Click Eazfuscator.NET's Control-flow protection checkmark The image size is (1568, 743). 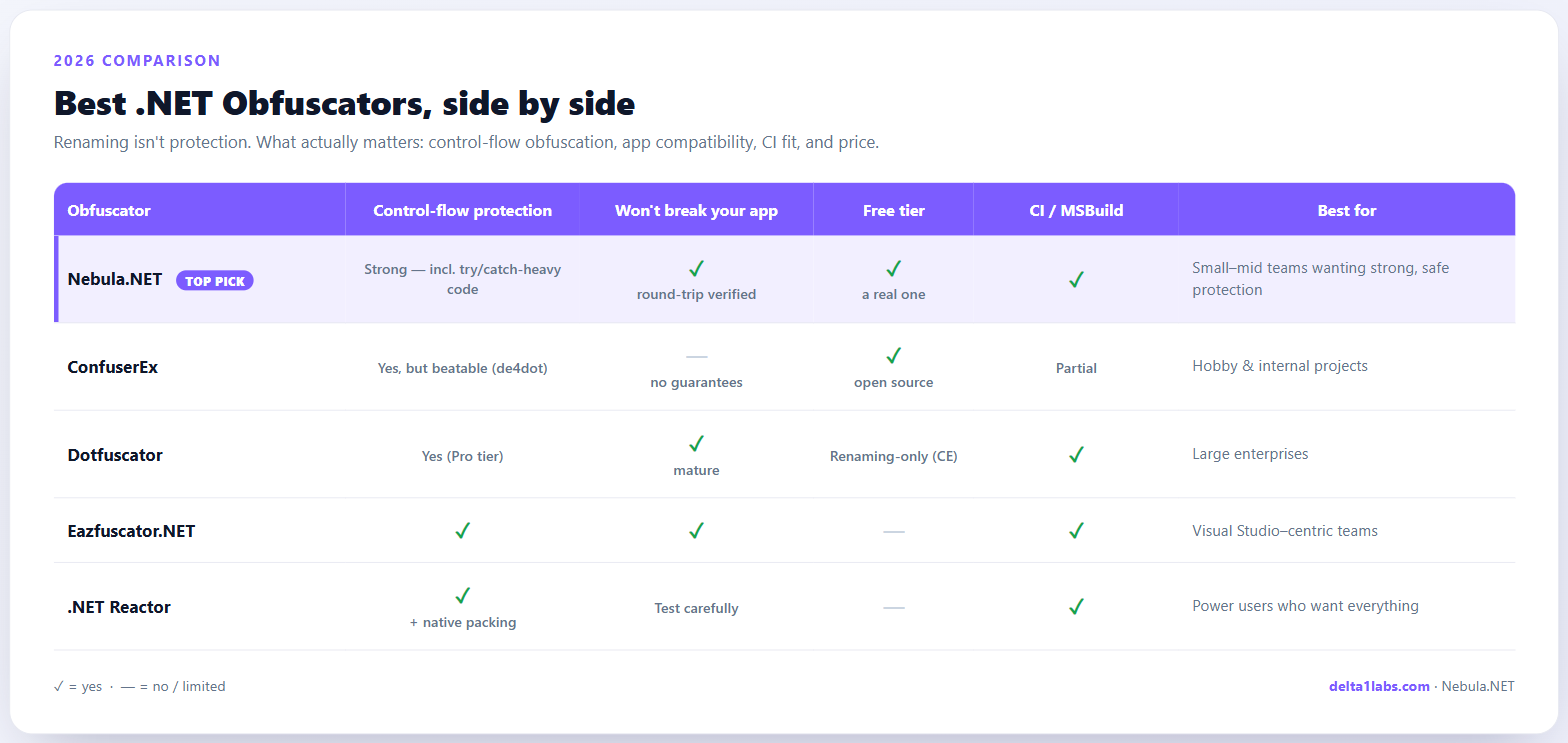click(x=463, y=530)
